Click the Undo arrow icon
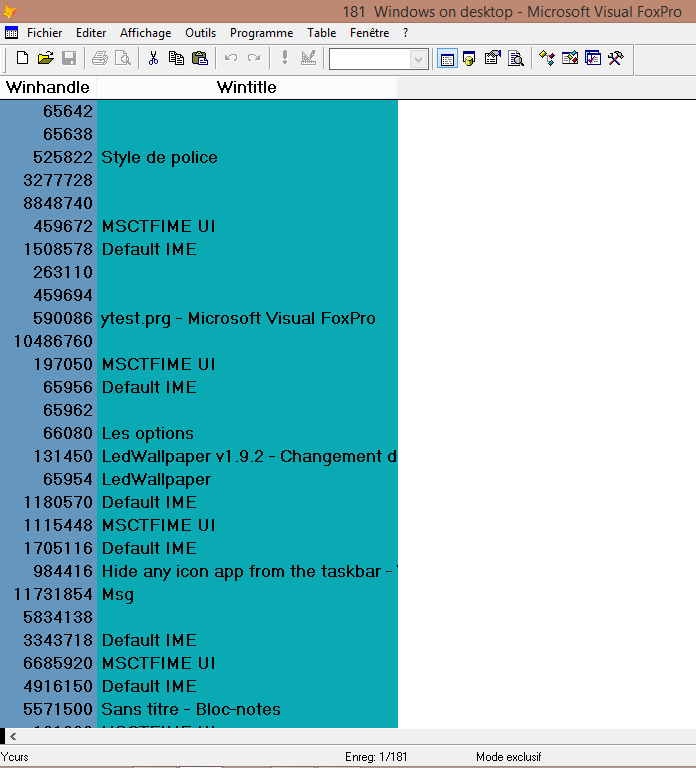 click(x=231, y=58)
